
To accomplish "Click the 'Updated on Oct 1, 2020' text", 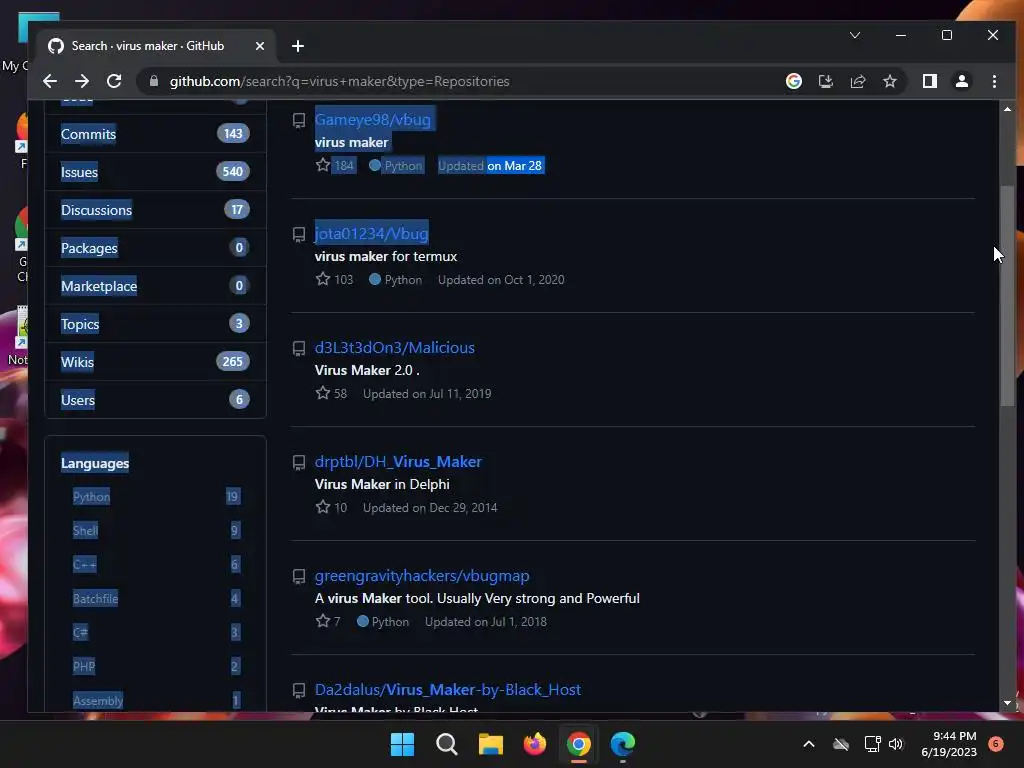I will 501,280.
